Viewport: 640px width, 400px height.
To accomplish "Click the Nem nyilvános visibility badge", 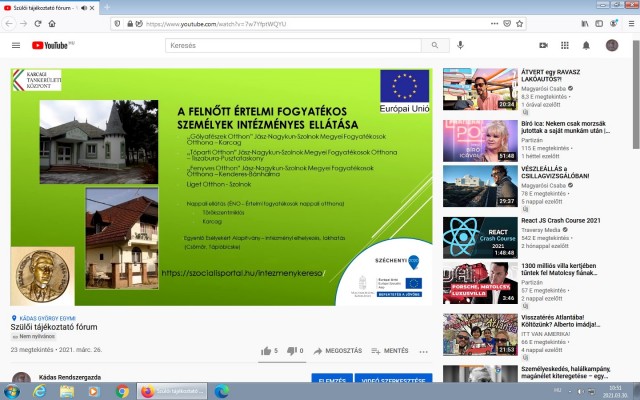I will pyautogui.click(x=34, y=337).
